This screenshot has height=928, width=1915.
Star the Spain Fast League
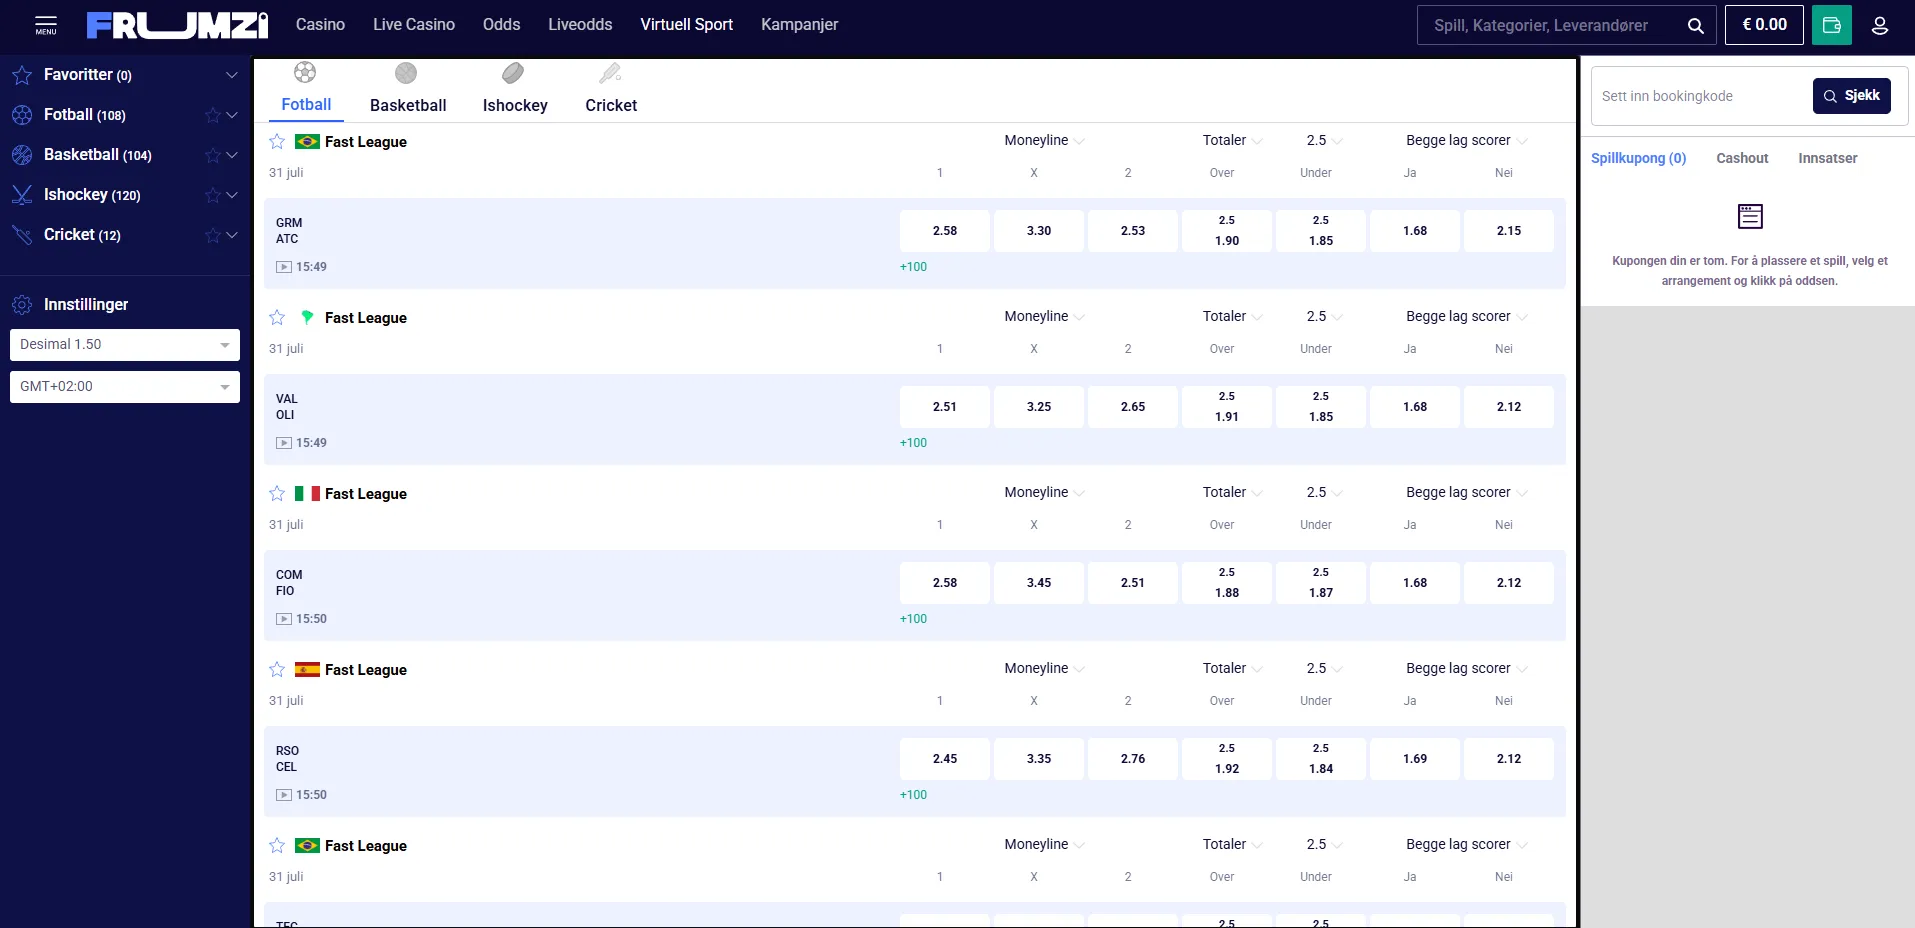click(277, 670)
